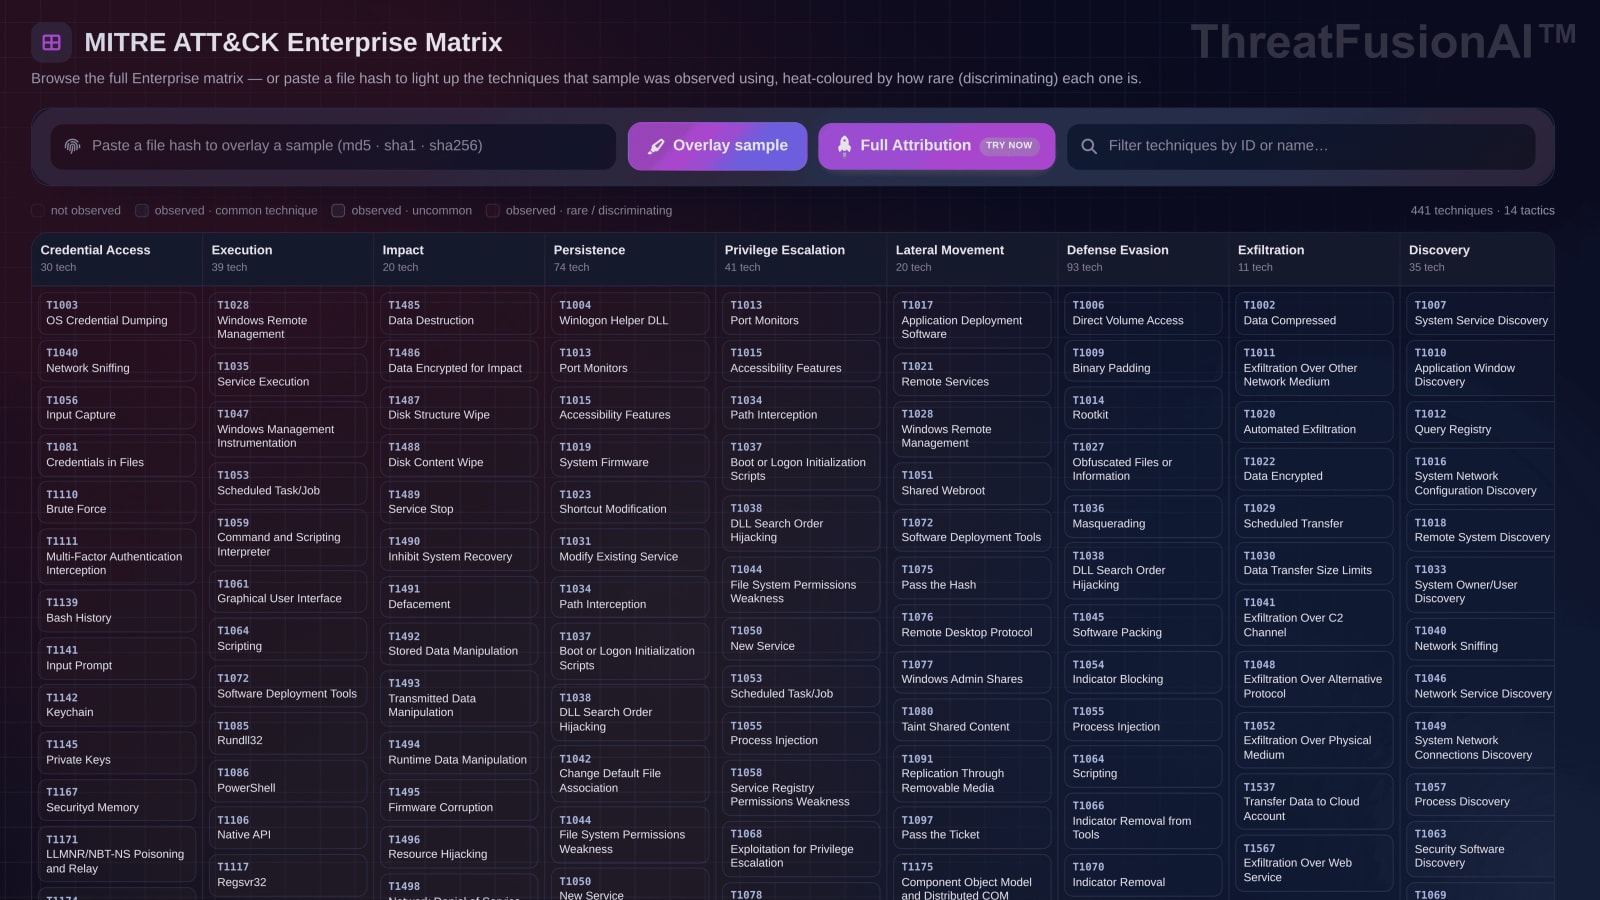Open T1142 Keychain technique
Screen dimensions: 1600x900
[117, 705]
